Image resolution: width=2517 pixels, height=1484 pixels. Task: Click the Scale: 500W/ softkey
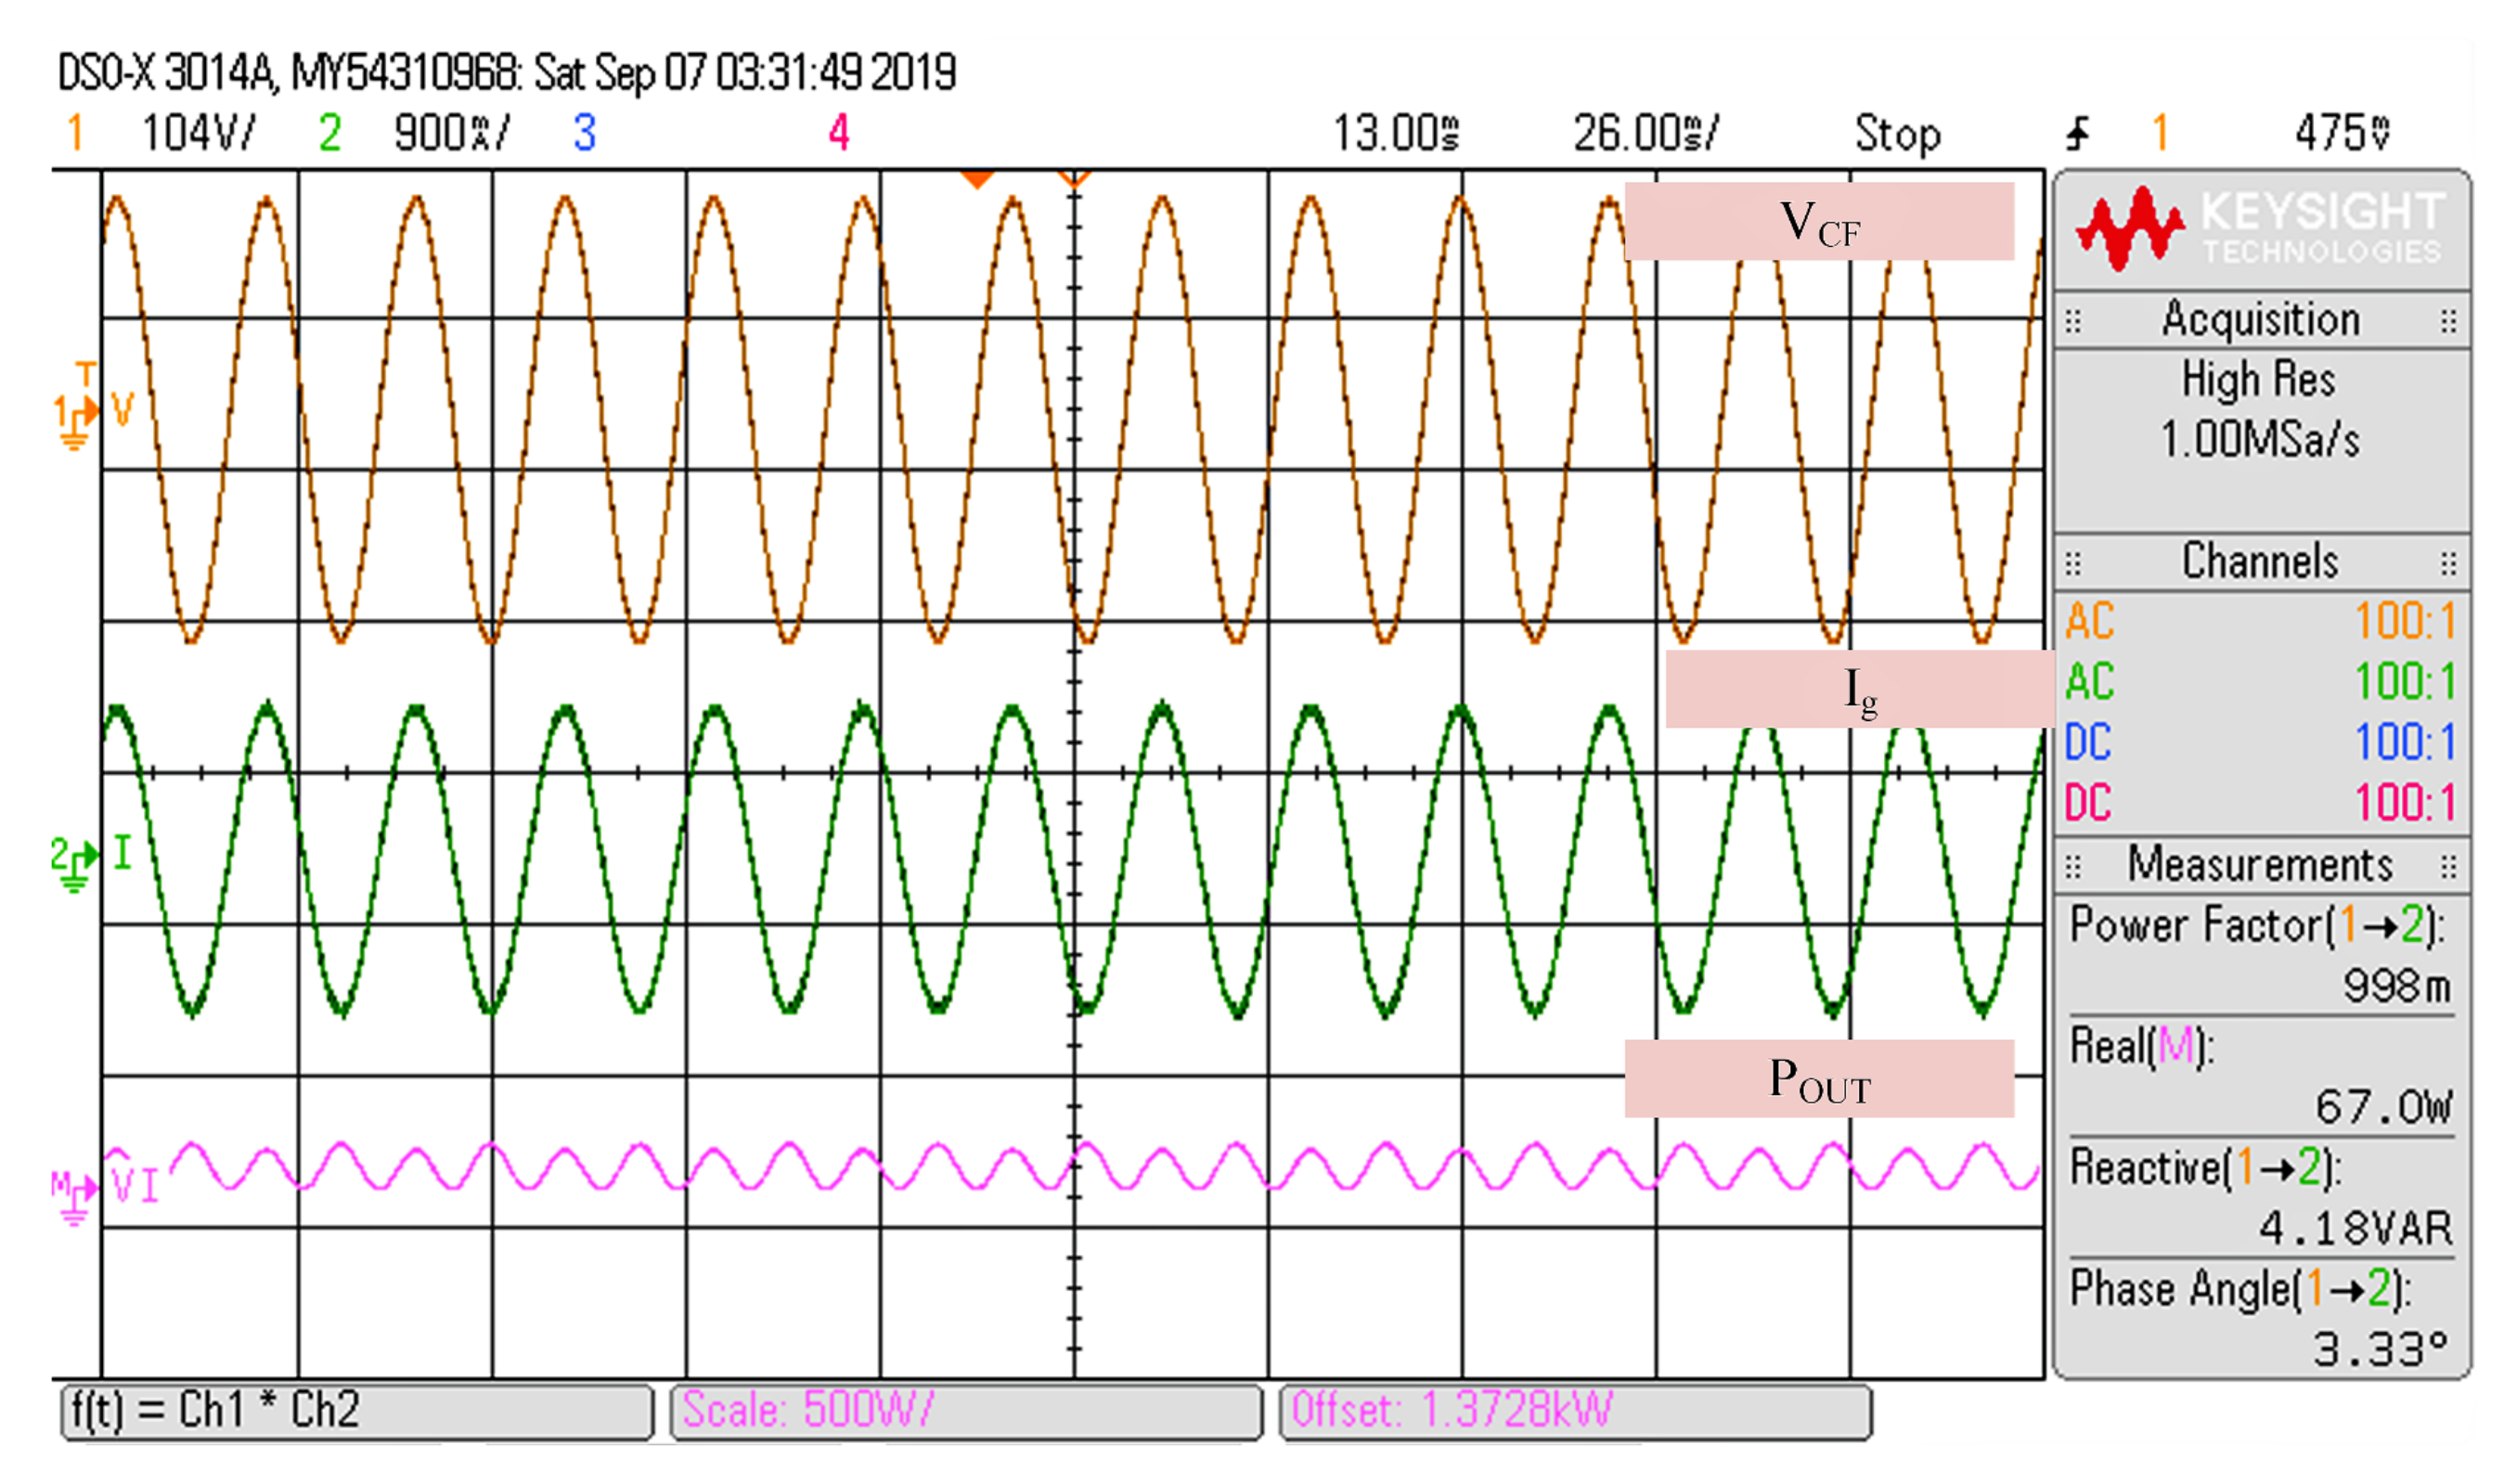pyautogui.click(x=966, y=1413)
